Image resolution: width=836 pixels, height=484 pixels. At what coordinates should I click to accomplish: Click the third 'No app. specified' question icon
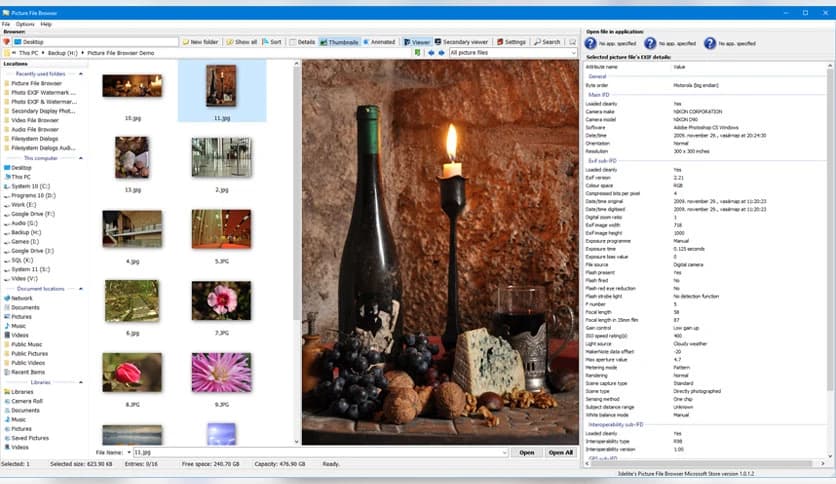click(710, 43)
